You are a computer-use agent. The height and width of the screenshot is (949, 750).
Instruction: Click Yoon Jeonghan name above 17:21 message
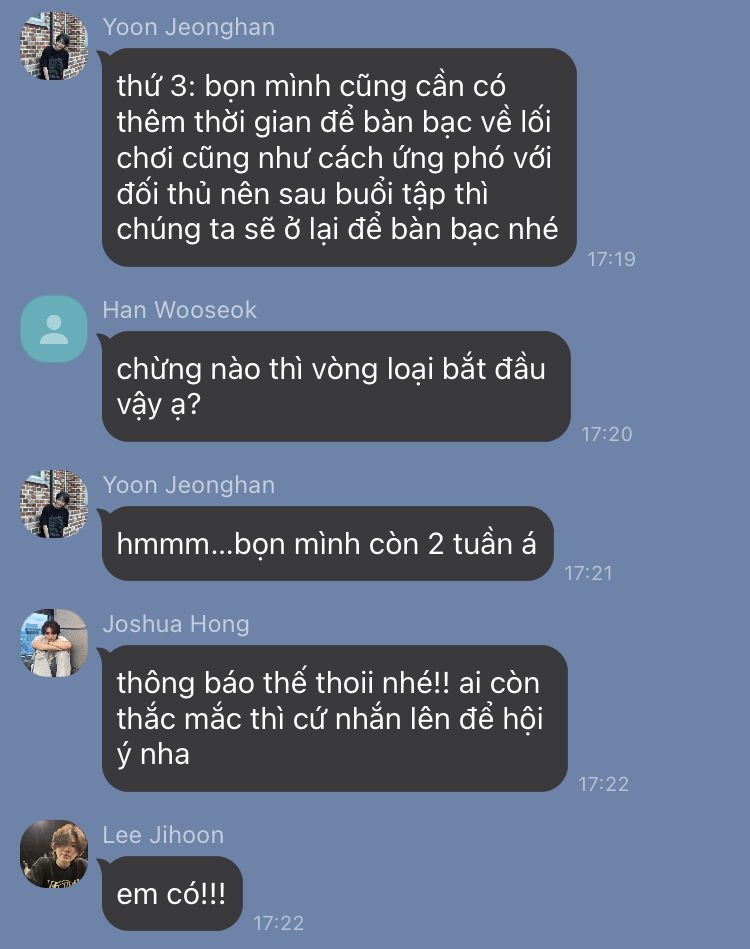[189, 485]
